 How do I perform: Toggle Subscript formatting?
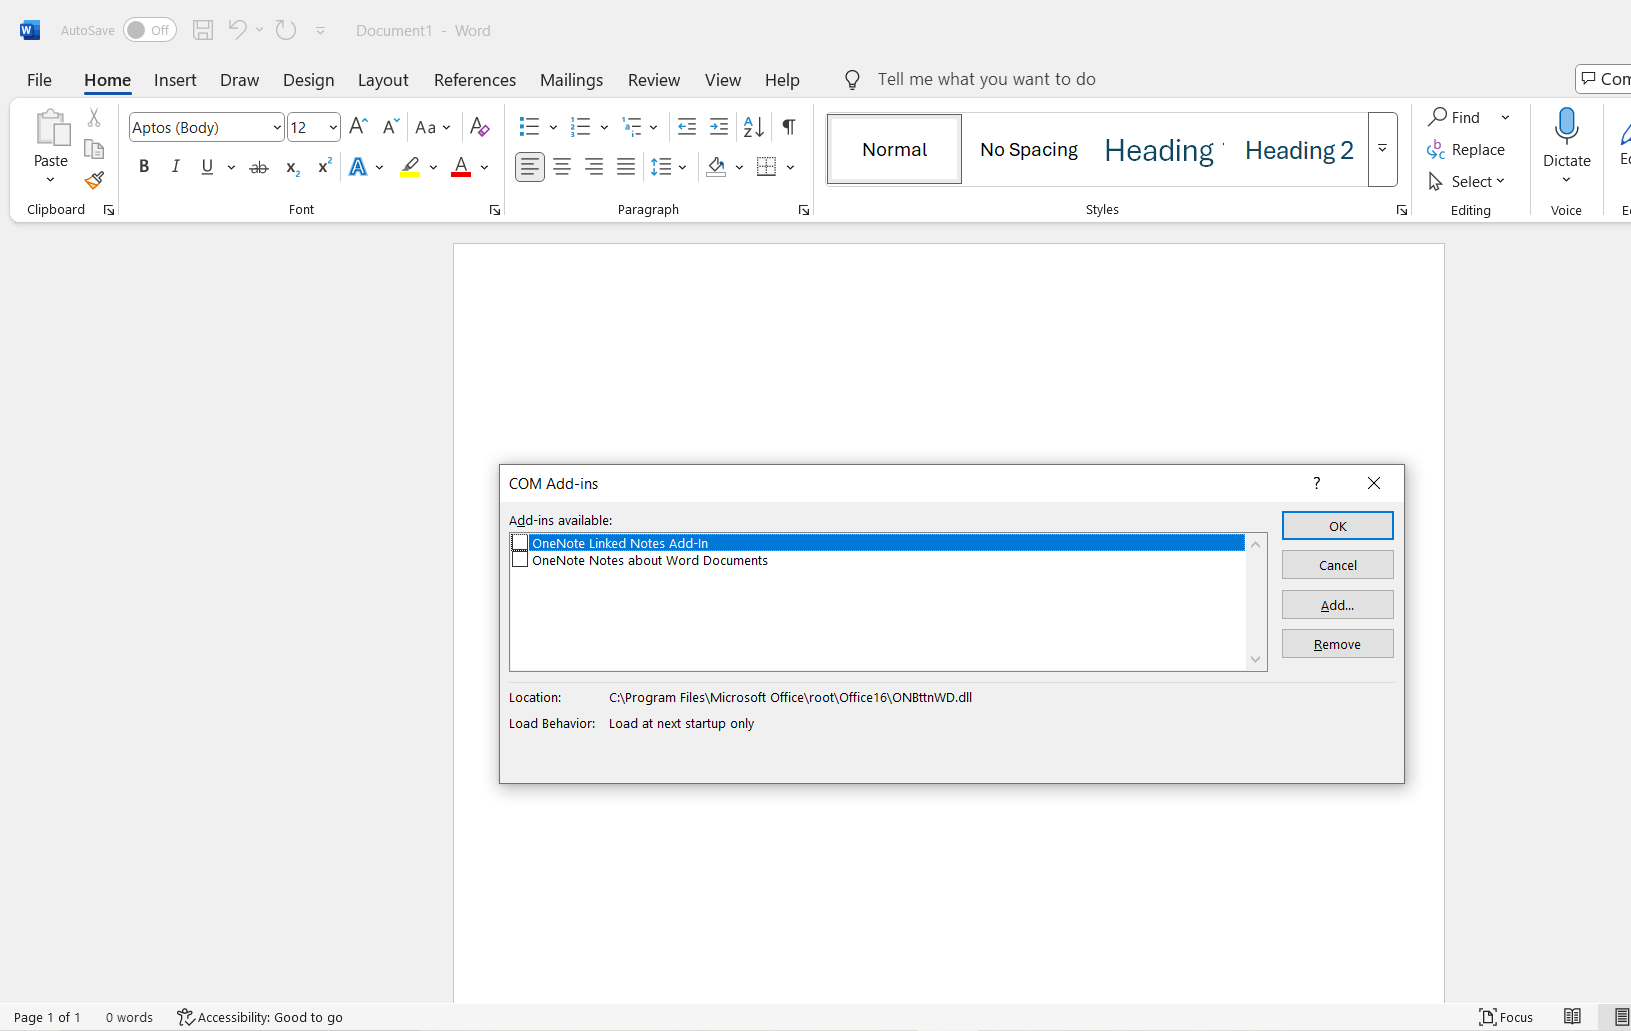[292, 167]
